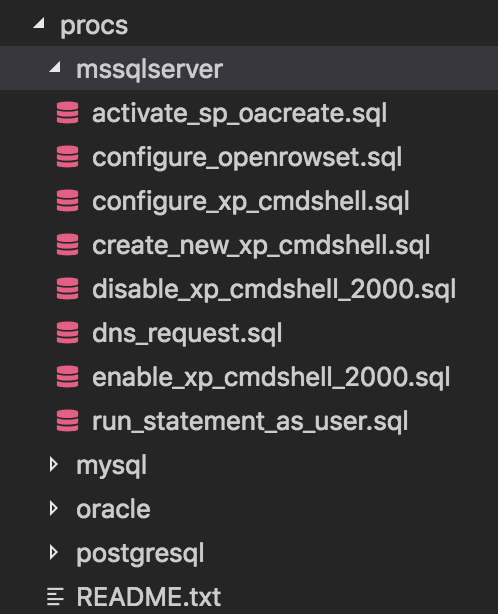Screen dimensions: 498x614
Task: Collapse the mssqlserver folder arrow
Action: click(x=54, y=67)
